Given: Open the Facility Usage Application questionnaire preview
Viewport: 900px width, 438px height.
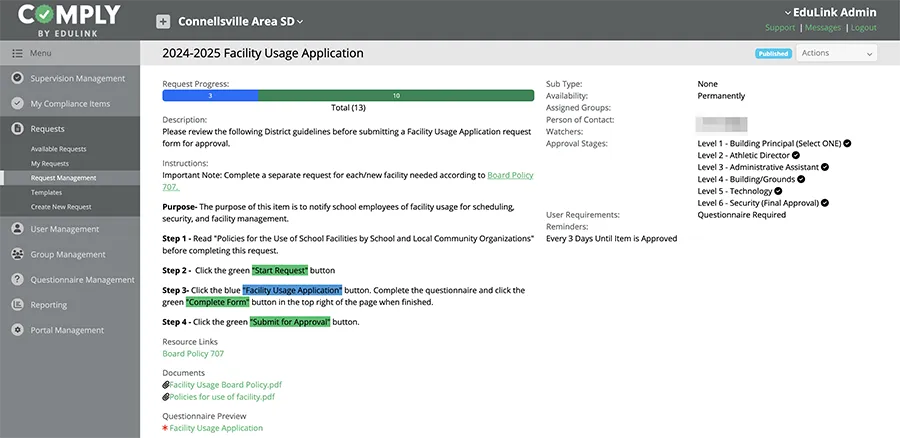Looking at the screenshot, I should 216,428.
